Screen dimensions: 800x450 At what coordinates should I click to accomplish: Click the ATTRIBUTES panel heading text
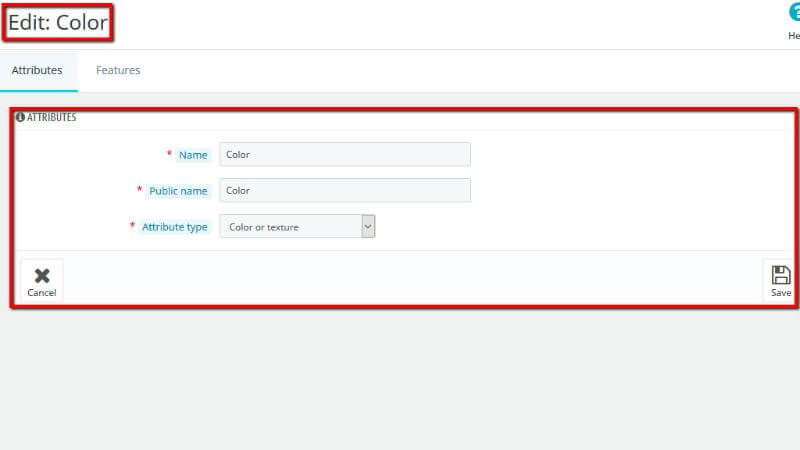click(52, 117)
